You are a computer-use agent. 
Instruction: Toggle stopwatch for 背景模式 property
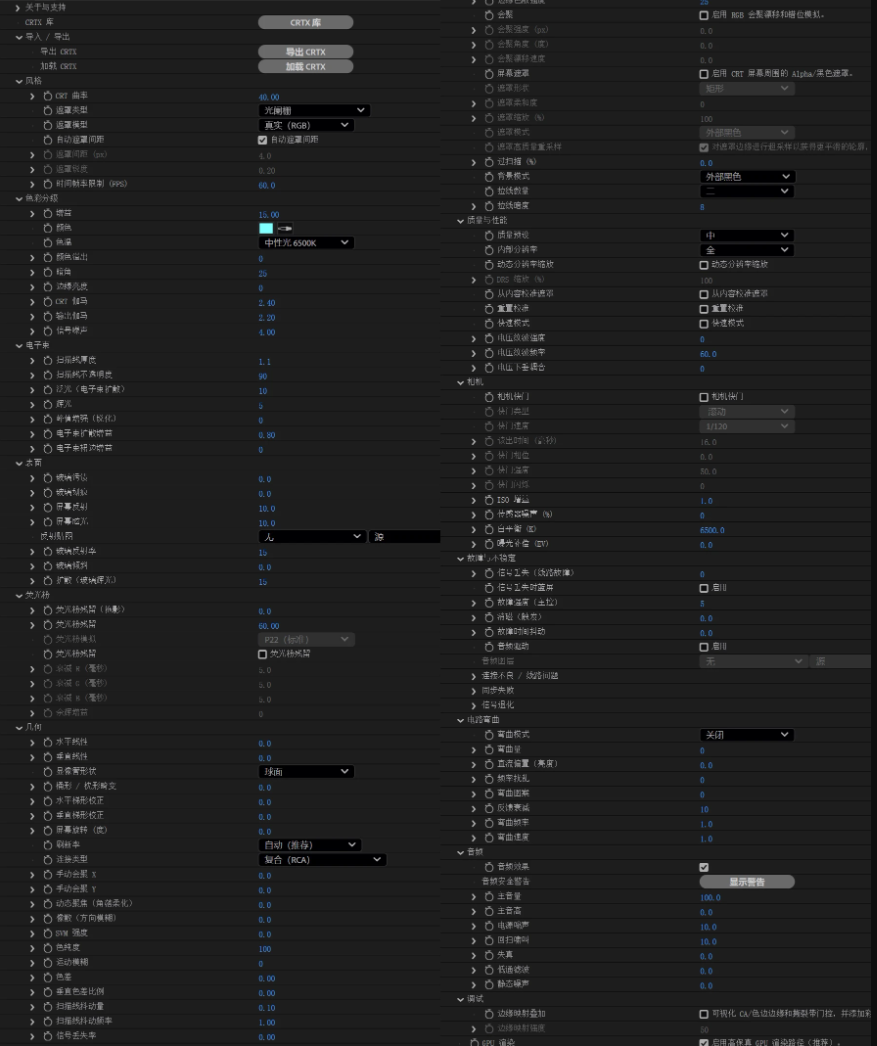pos(489,176)
